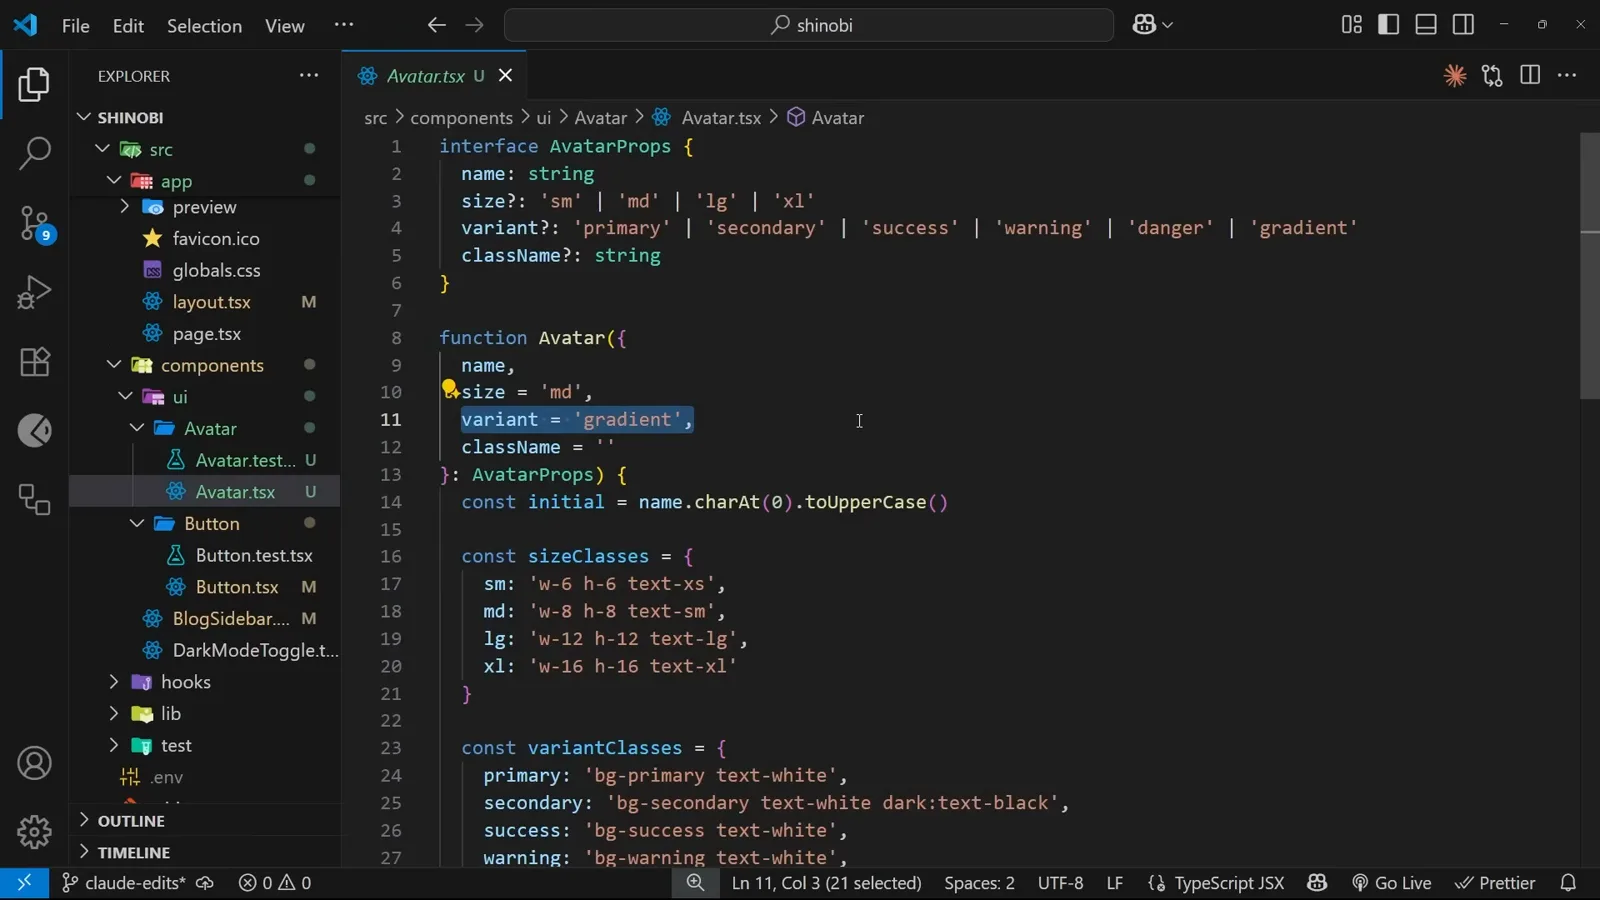Open the File menu

tap(76, 26)
